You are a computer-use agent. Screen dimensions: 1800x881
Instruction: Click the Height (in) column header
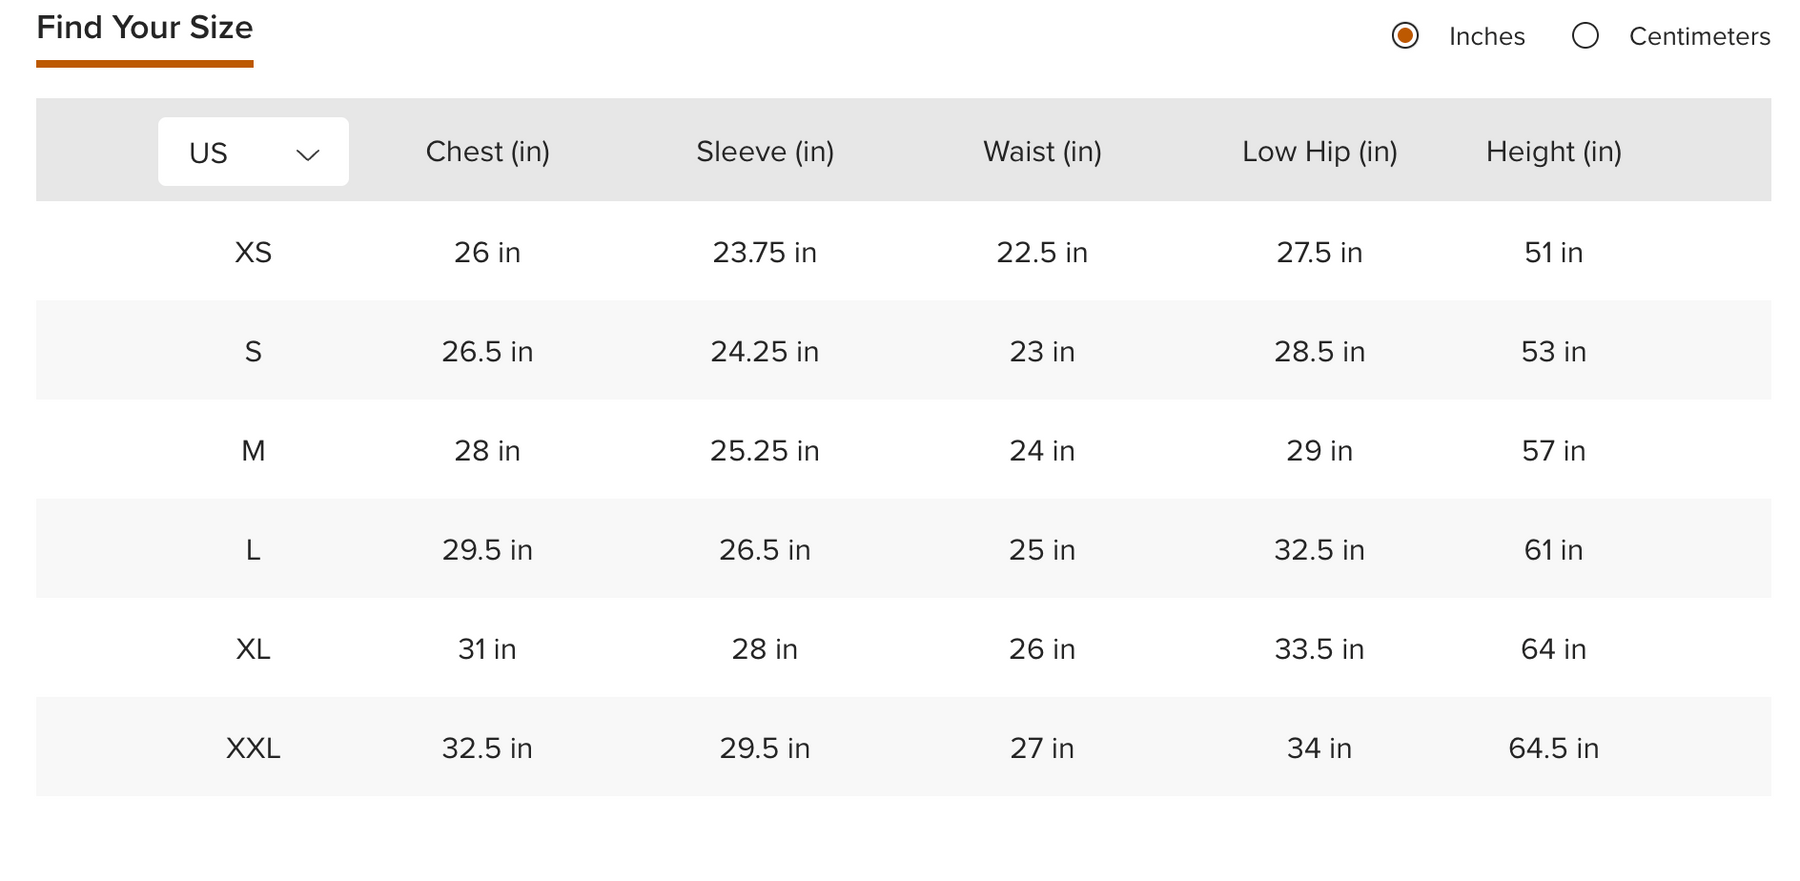point(1554,152)
